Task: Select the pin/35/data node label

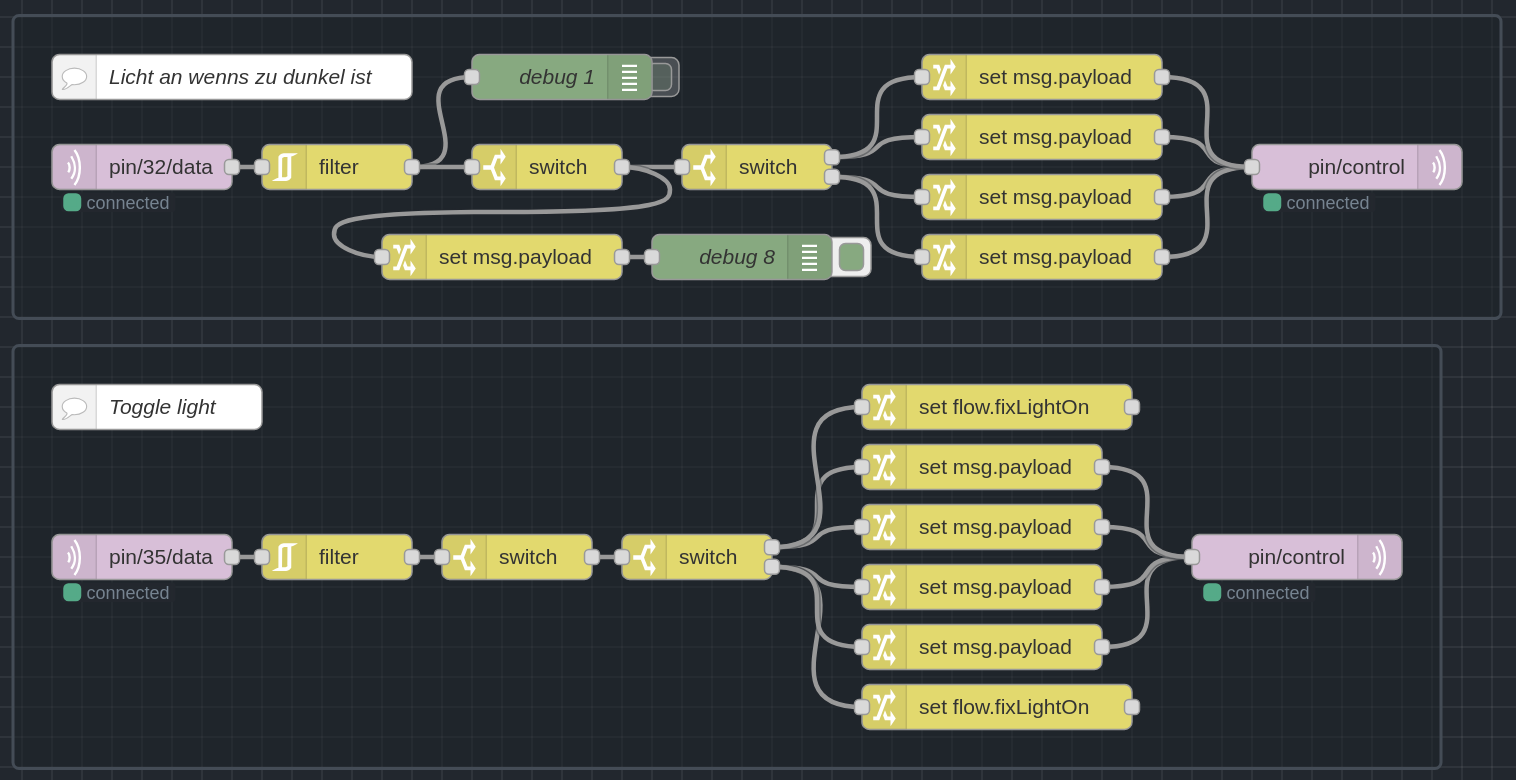Action: [161, 557]
